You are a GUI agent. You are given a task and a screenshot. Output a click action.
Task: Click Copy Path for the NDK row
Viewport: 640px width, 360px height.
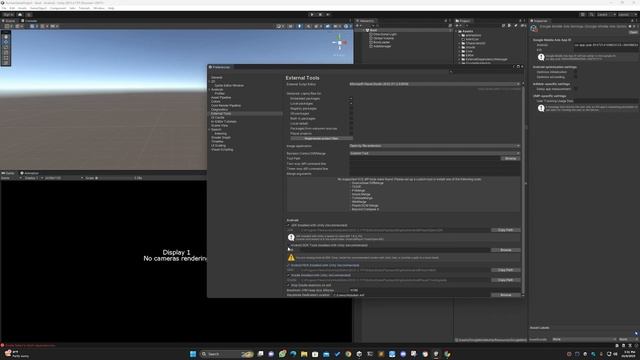click(505, 270)
